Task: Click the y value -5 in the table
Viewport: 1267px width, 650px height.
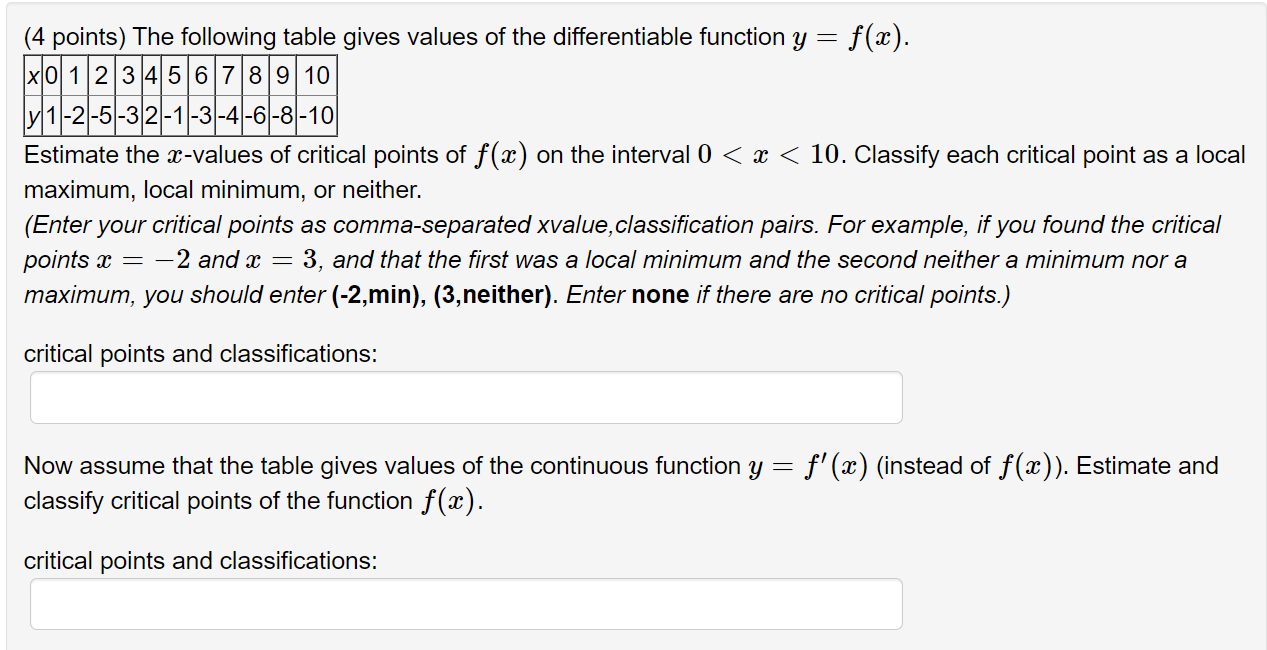Action: click(100, 113)
